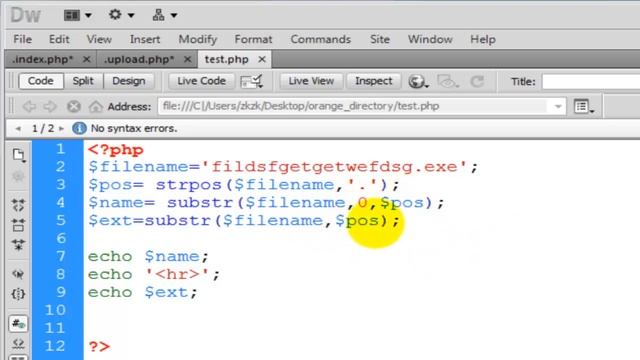
Task: Open the Insert menu
Action: [145, 39]
